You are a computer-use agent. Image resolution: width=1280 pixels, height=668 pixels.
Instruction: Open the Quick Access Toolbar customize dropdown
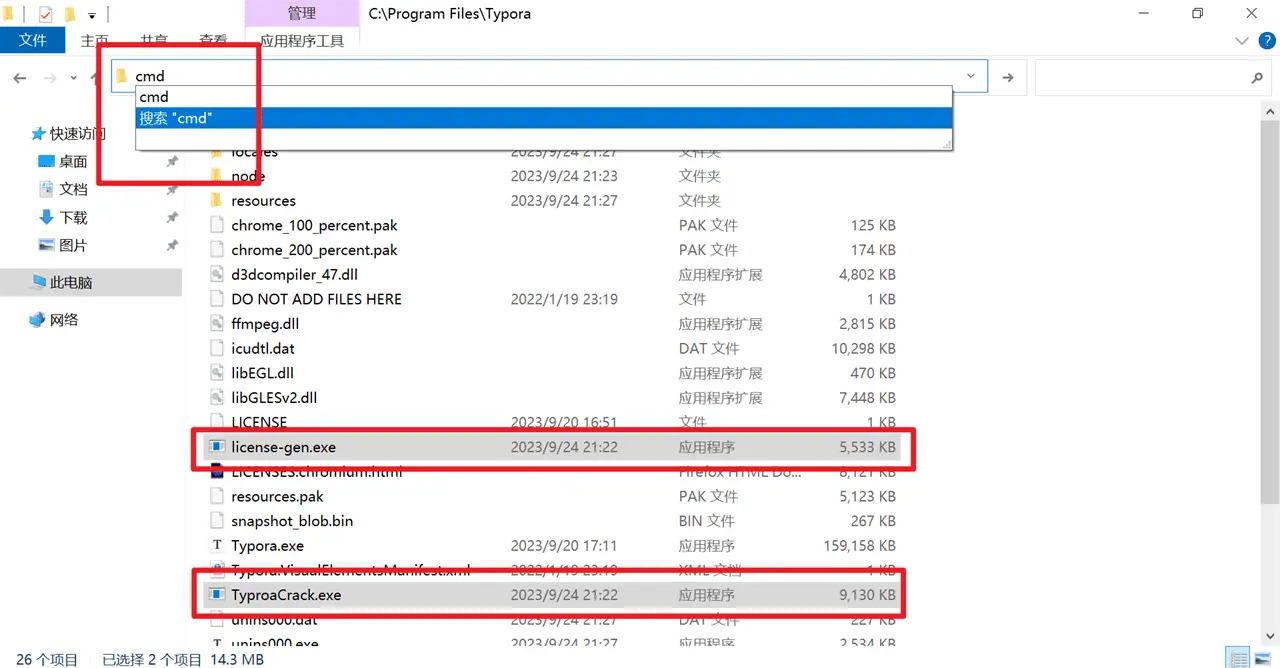(92, 15)
